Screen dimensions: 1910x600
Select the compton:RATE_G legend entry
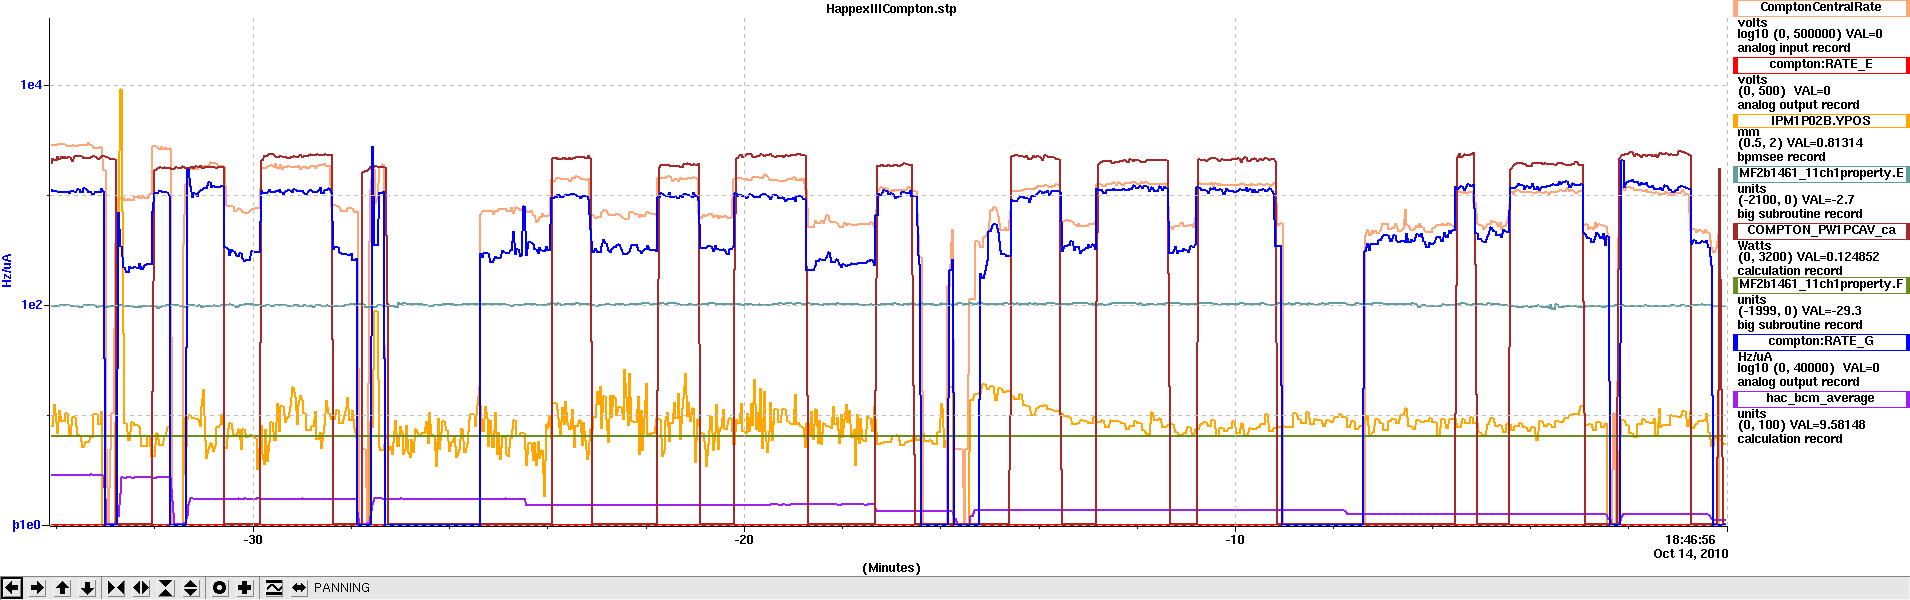pyautogui.click(x=1821, y=342)
